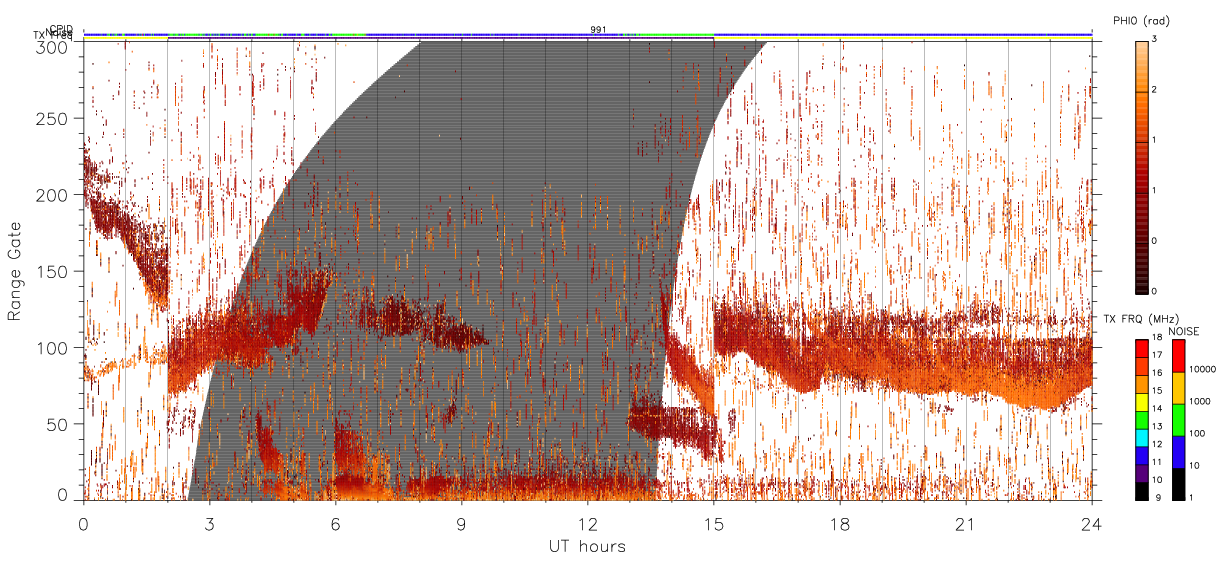
Task: Click the blue 11-12 MHz swatch in TX FRQ legend
Action: [x=1141, y=456]
